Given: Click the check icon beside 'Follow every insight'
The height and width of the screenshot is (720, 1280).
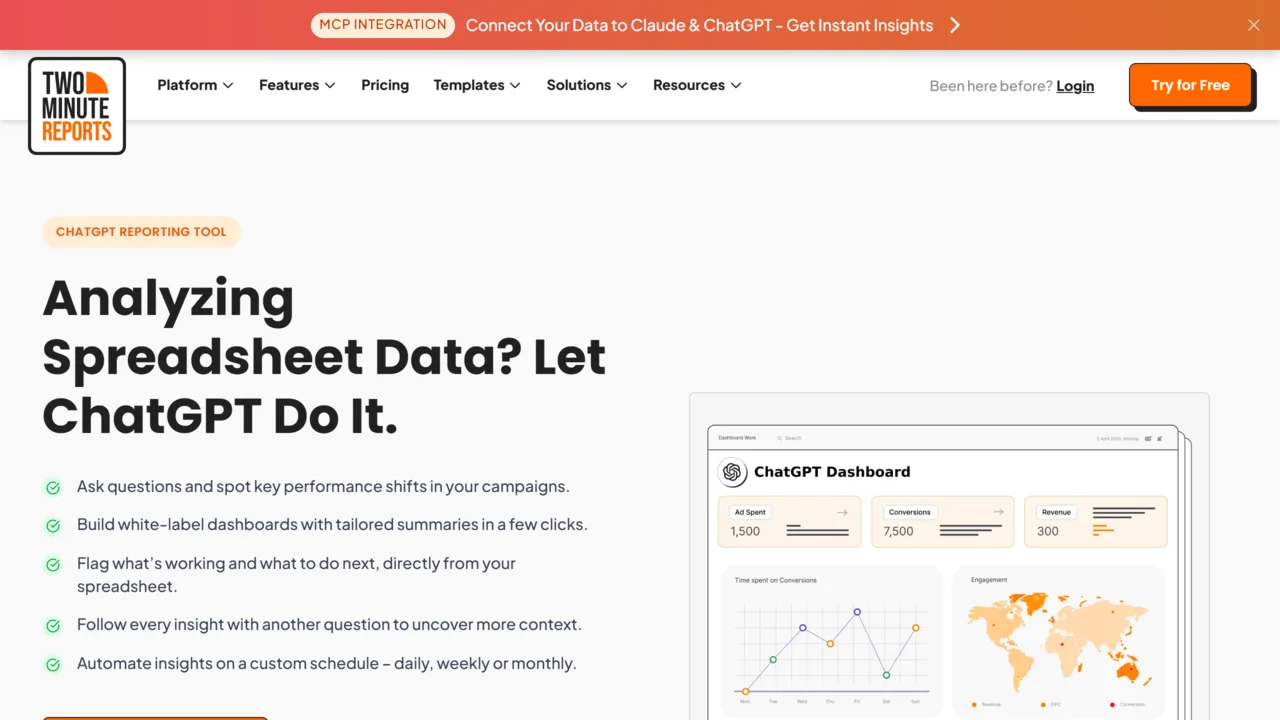Looking at the screenshot, I should (x=53, y=625).
